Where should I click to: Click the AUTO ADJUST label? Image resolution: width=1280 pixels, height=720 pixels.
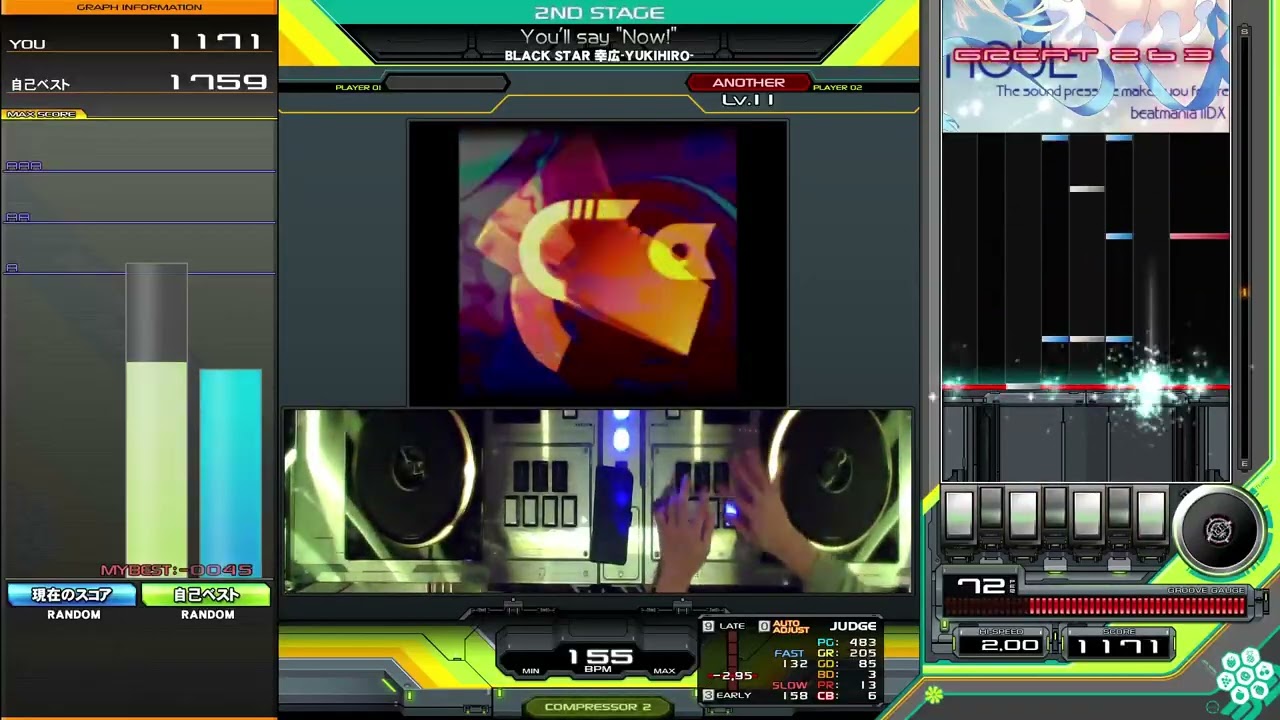point(790,627)
